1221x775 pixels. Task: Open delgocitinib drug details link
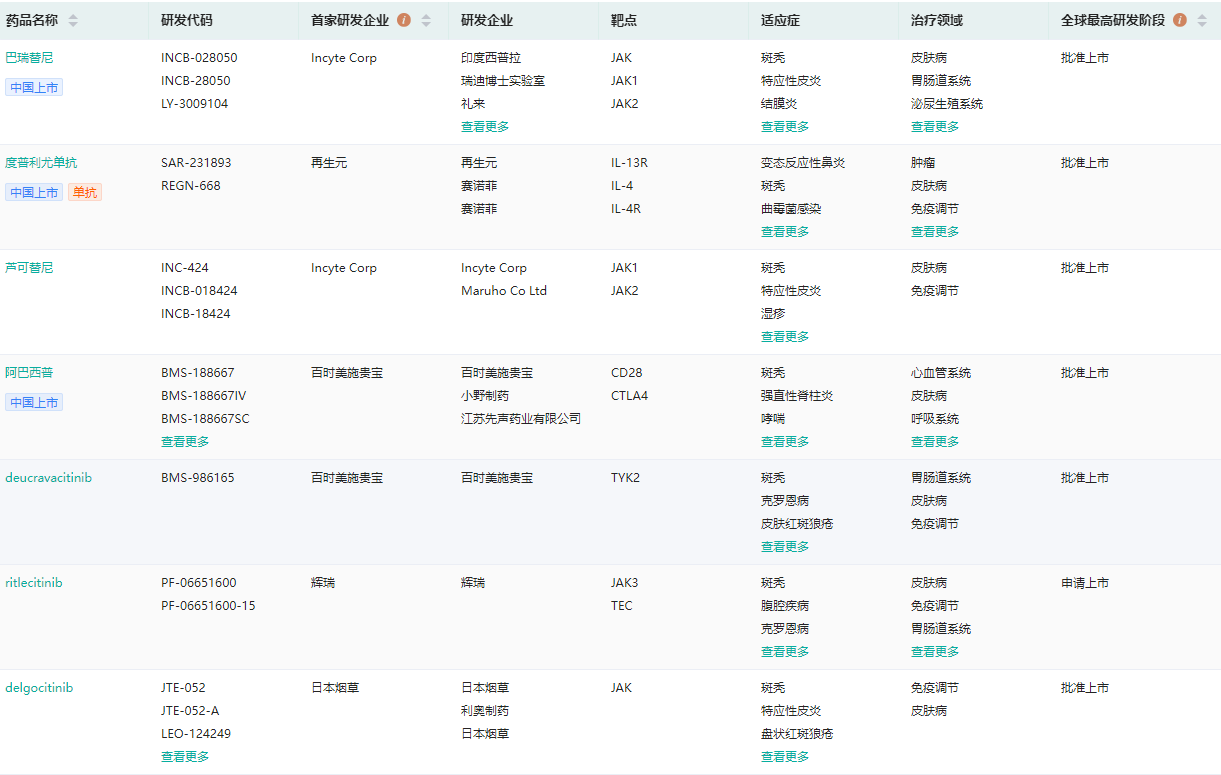click(39, 688)
